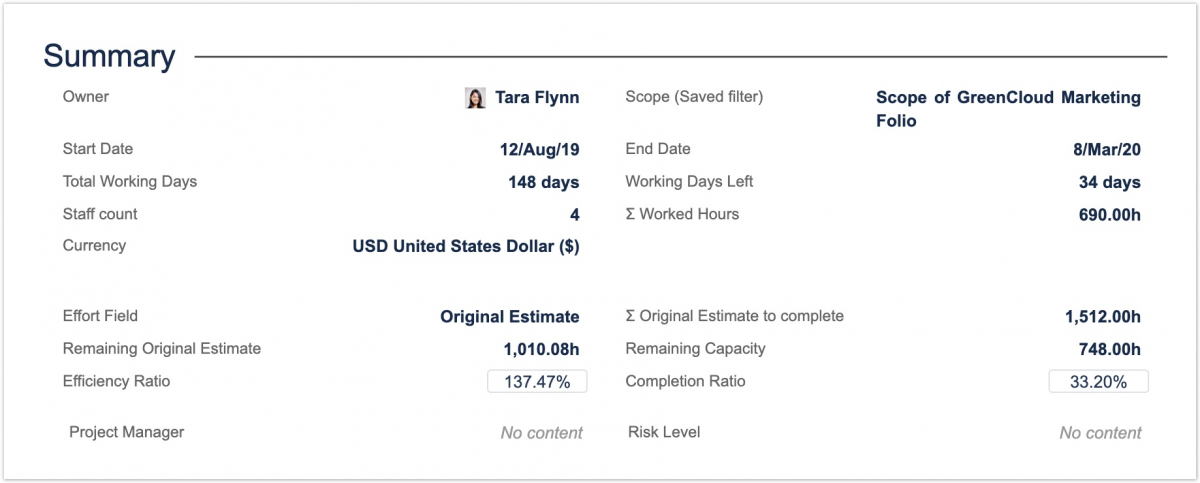Image resolution: width=1200 pixels, height=483 pixels.
Task: Click Tara Flynn's avatar icon
Action: 475,98
